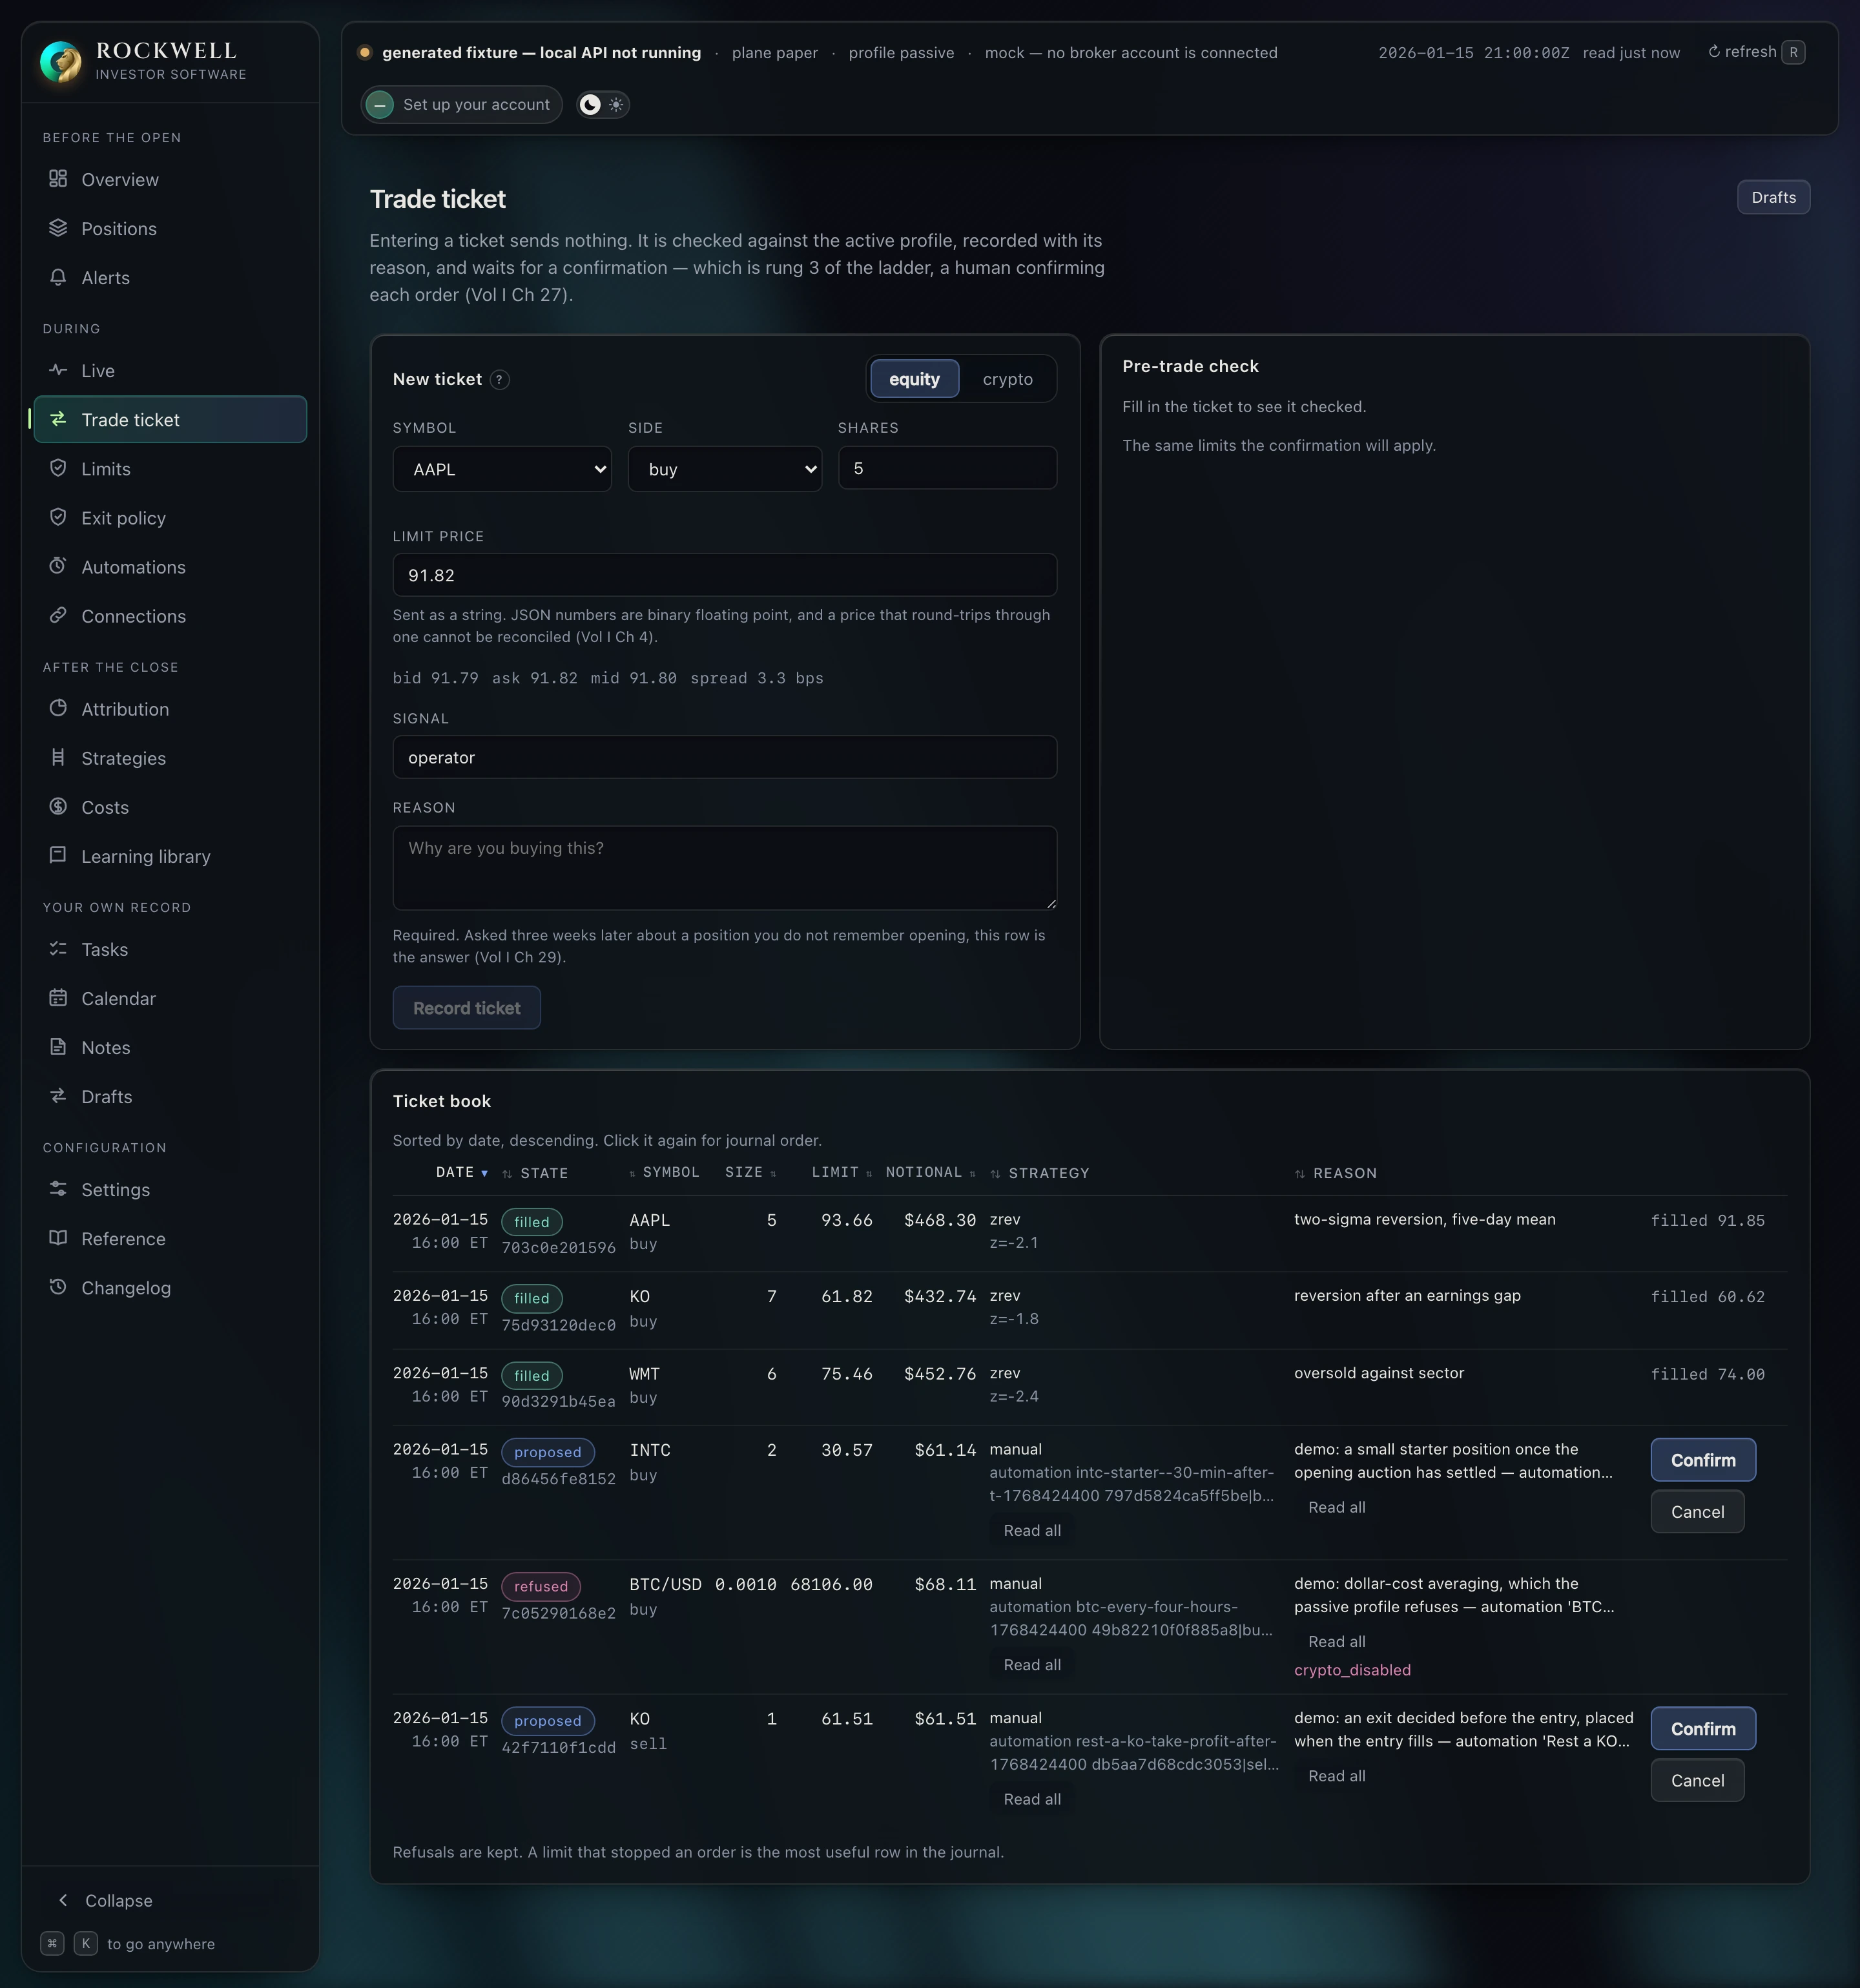Open Overview grid icon in sidebar
The height and width of the screenshot is (1988, 1860).
tap(58, 178)
